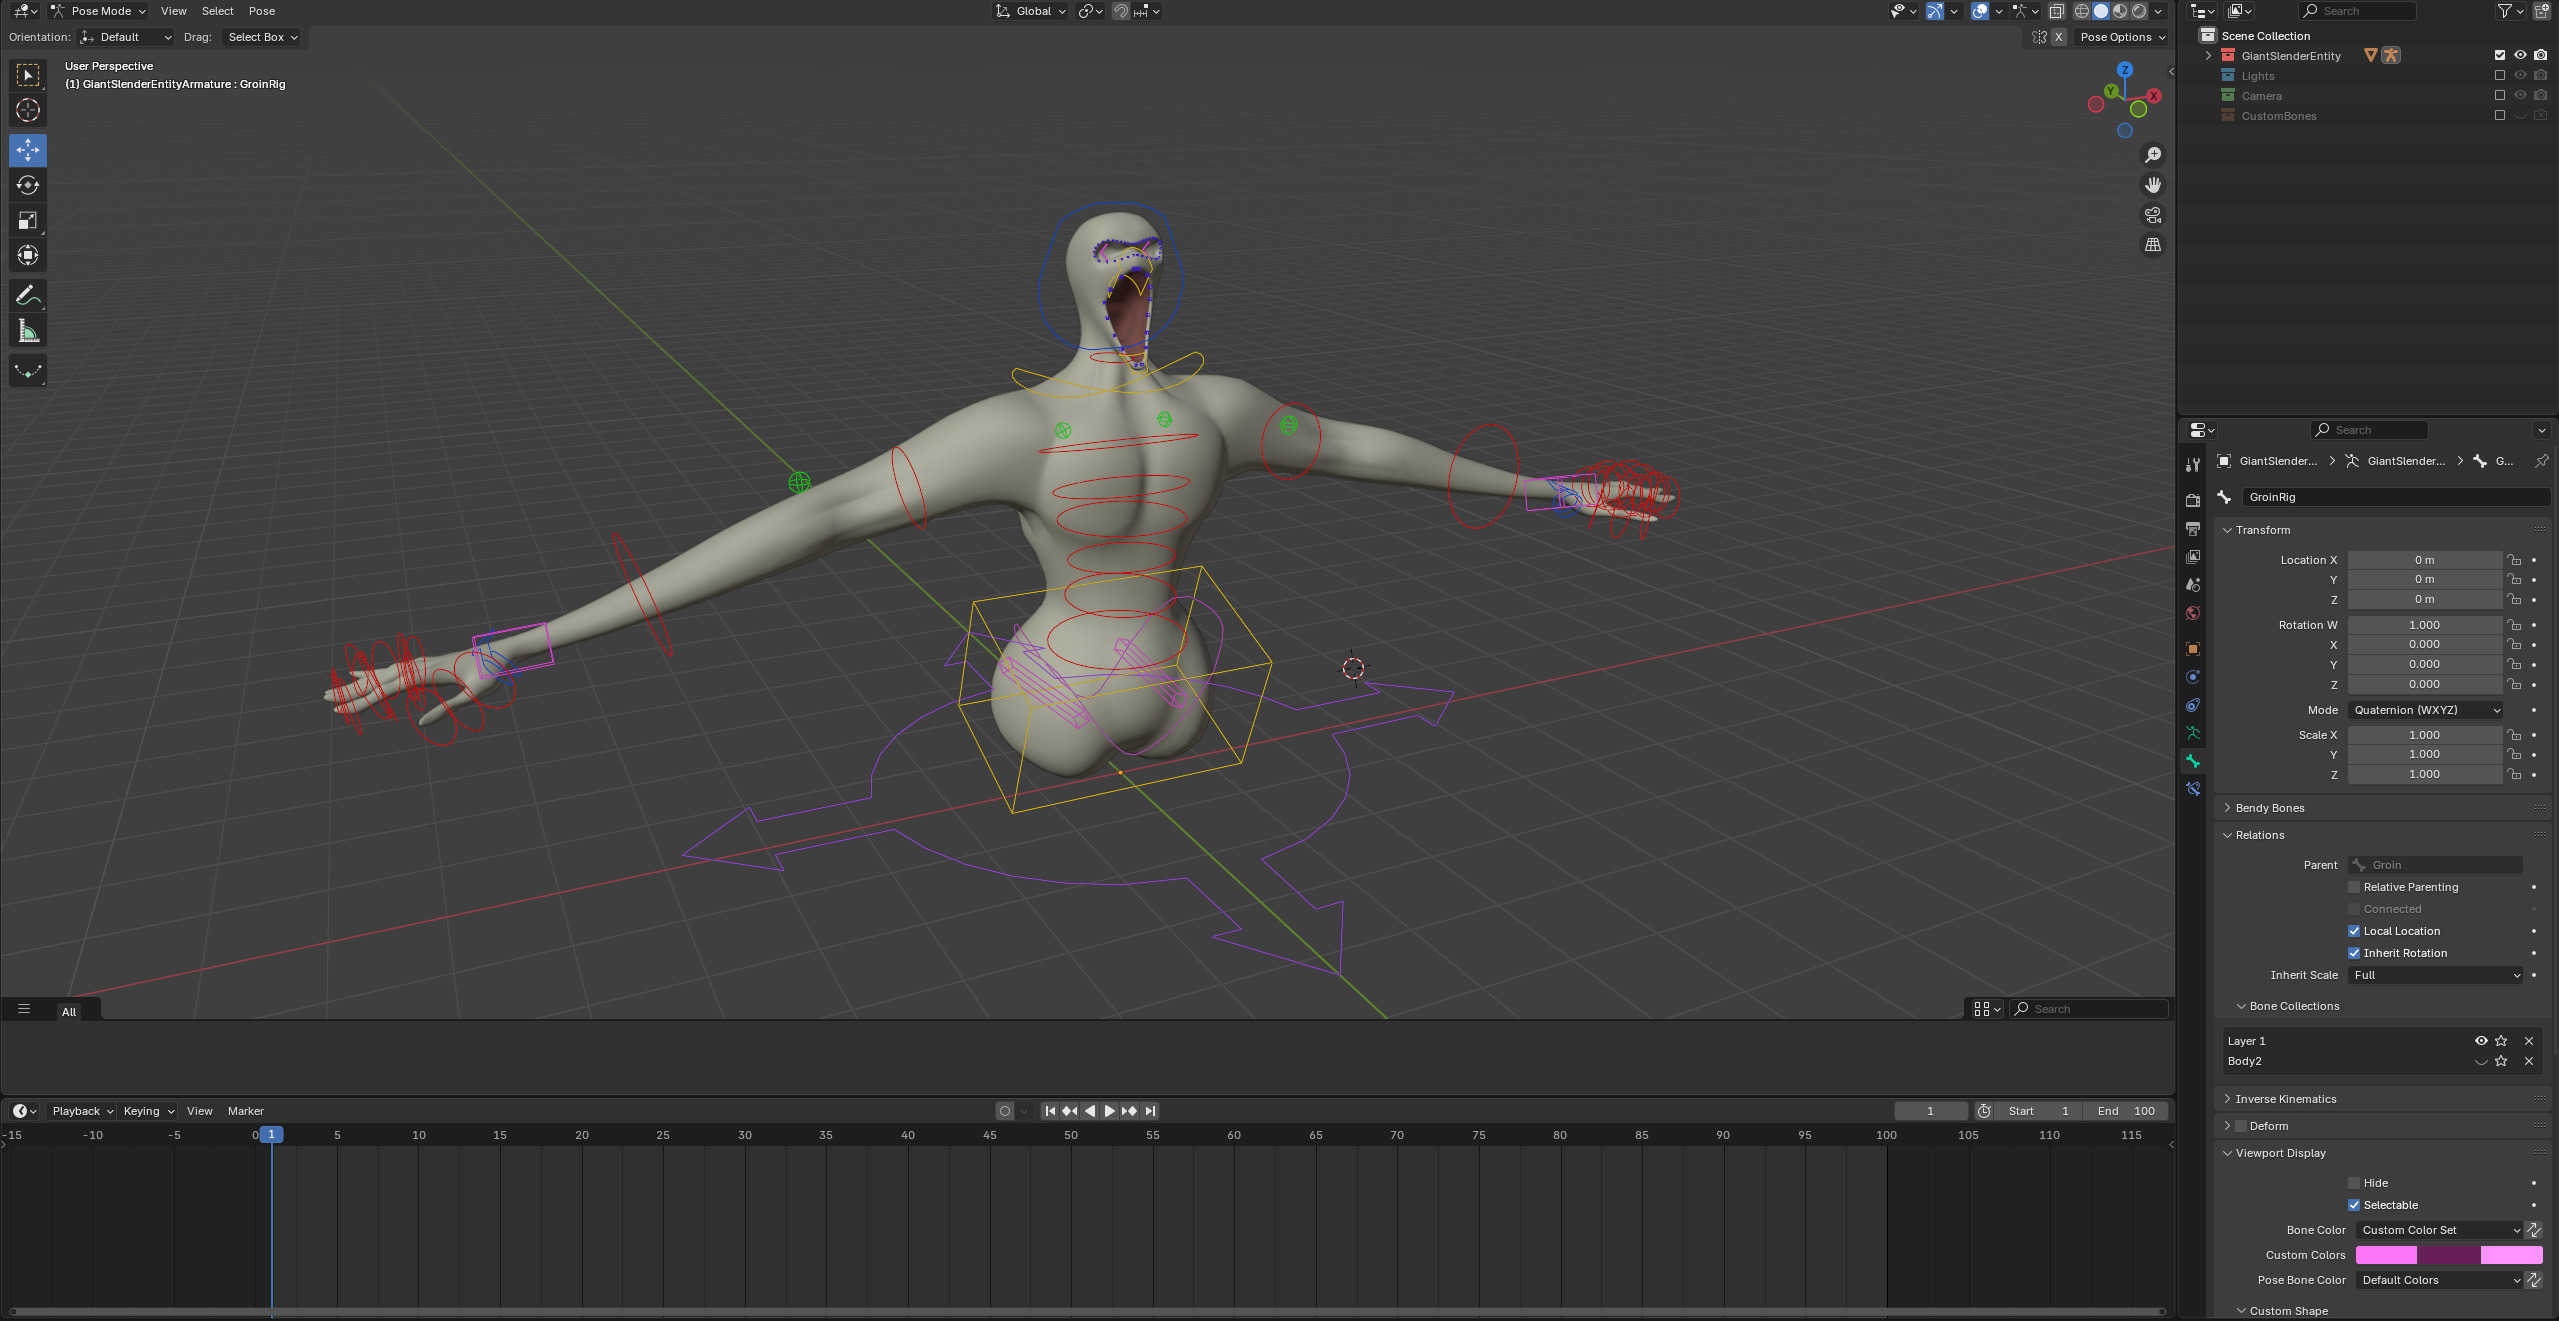This screenshot has width=2559, height=1321.
Task: Toggle X-ray display in viewport header
Action: click(x=2056, y=11)
